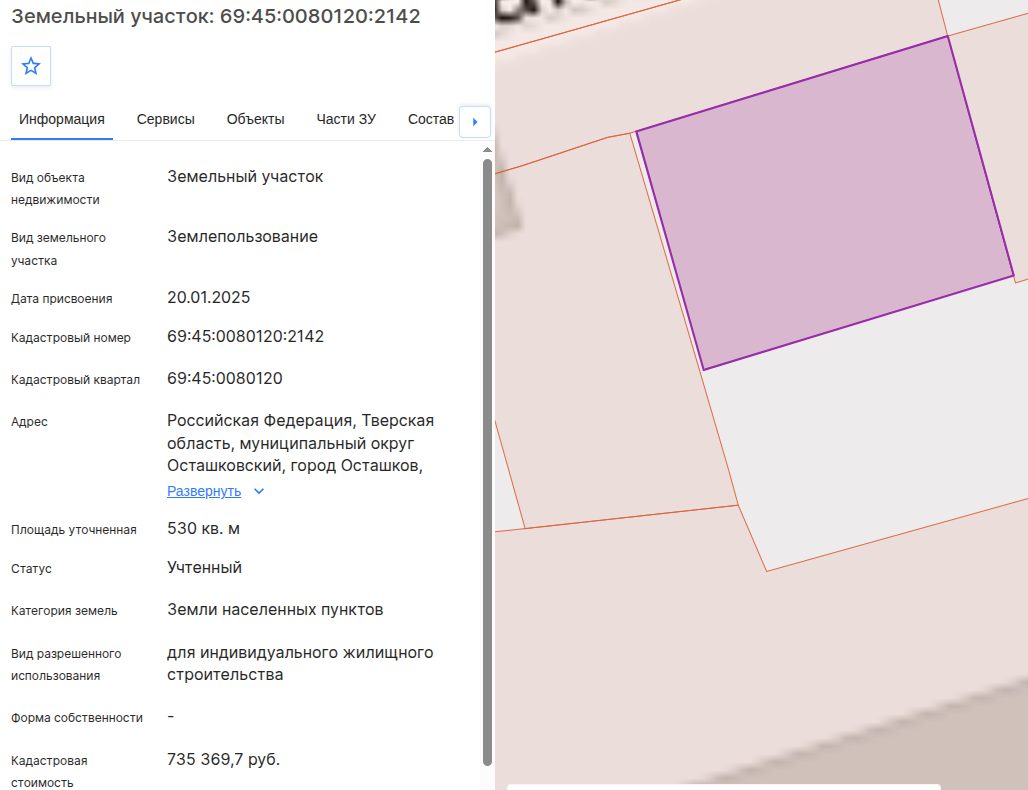Click the Развернуть link
Viewport: 1028px width, 790px height.
[204, 491]
